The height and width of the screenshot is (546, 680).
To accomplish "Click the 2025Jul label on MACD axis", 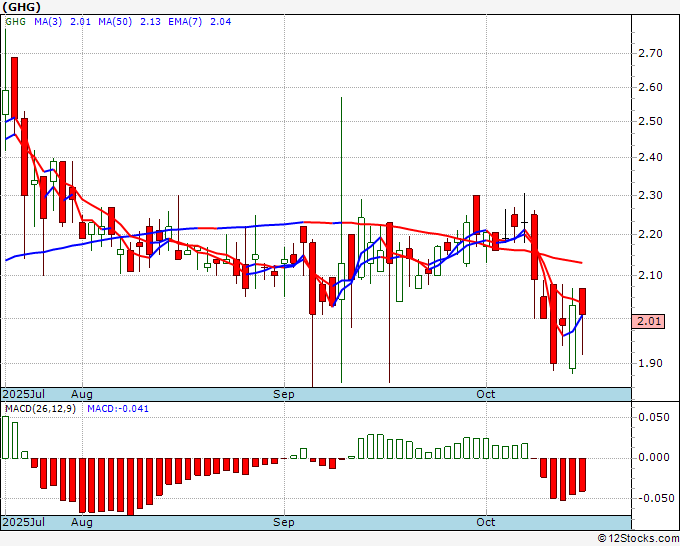I will coord(24,522).
